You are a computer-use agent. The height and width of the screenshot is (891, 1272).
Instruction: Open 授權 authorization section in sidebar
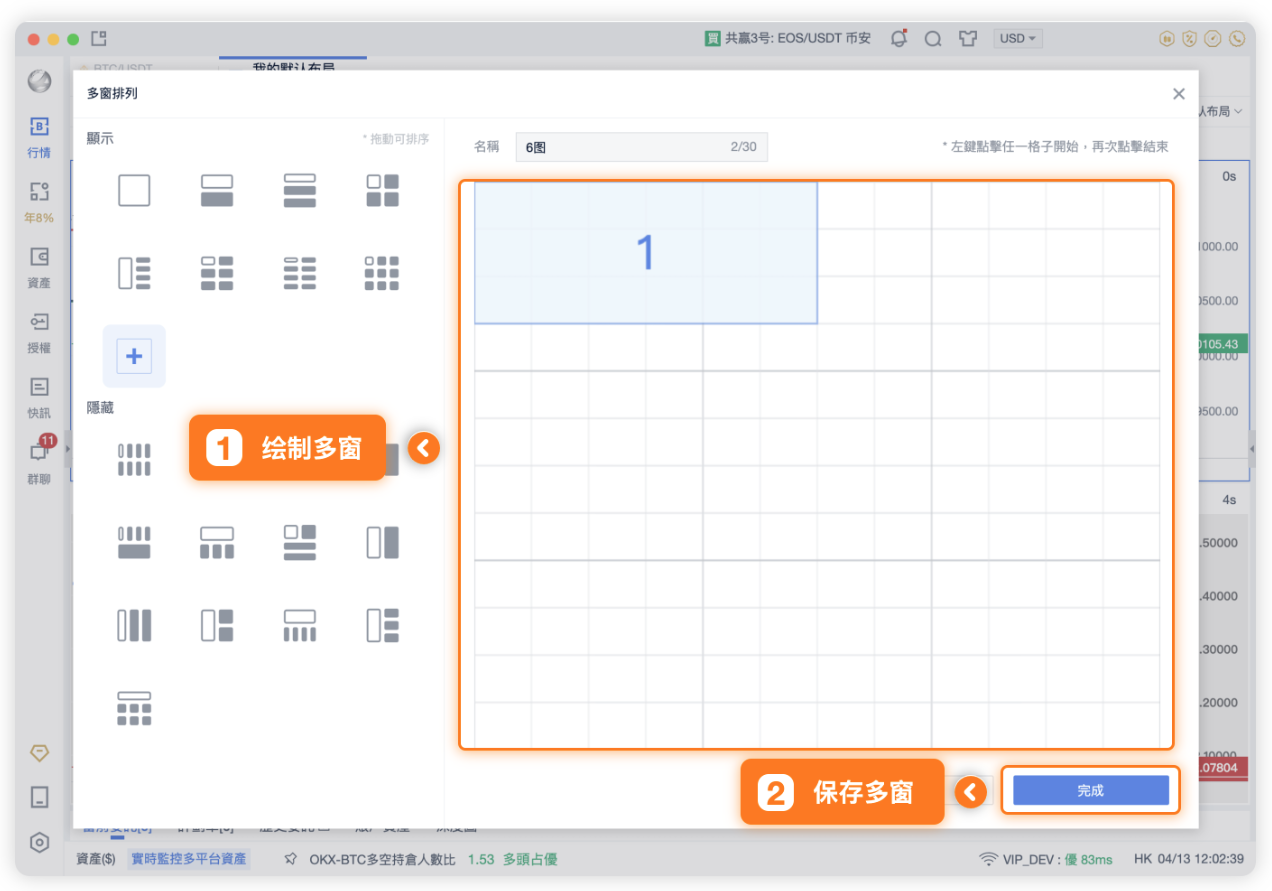(39, 333)
